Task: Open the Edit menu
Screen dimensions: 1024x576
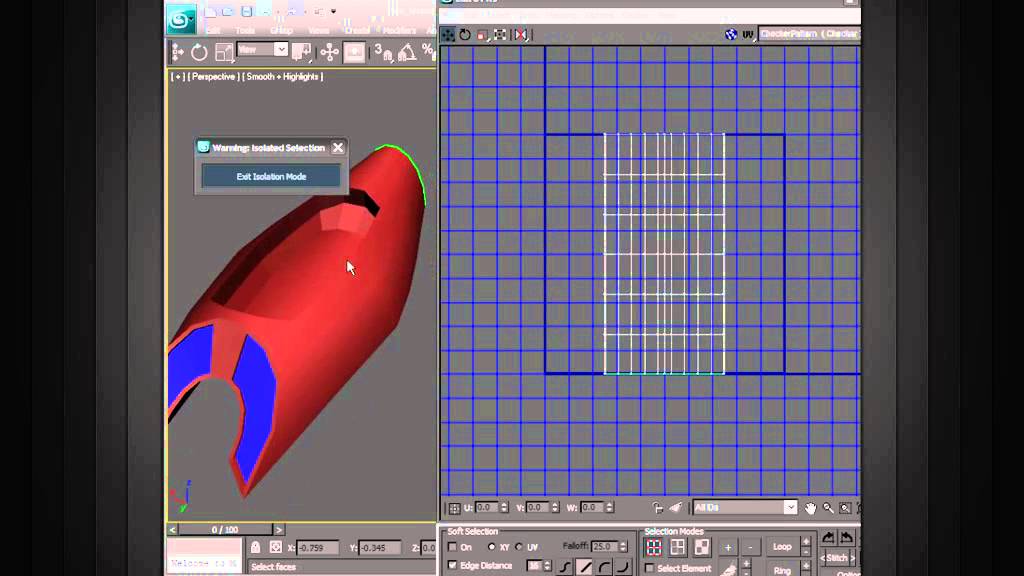Action: click(213, 31)
